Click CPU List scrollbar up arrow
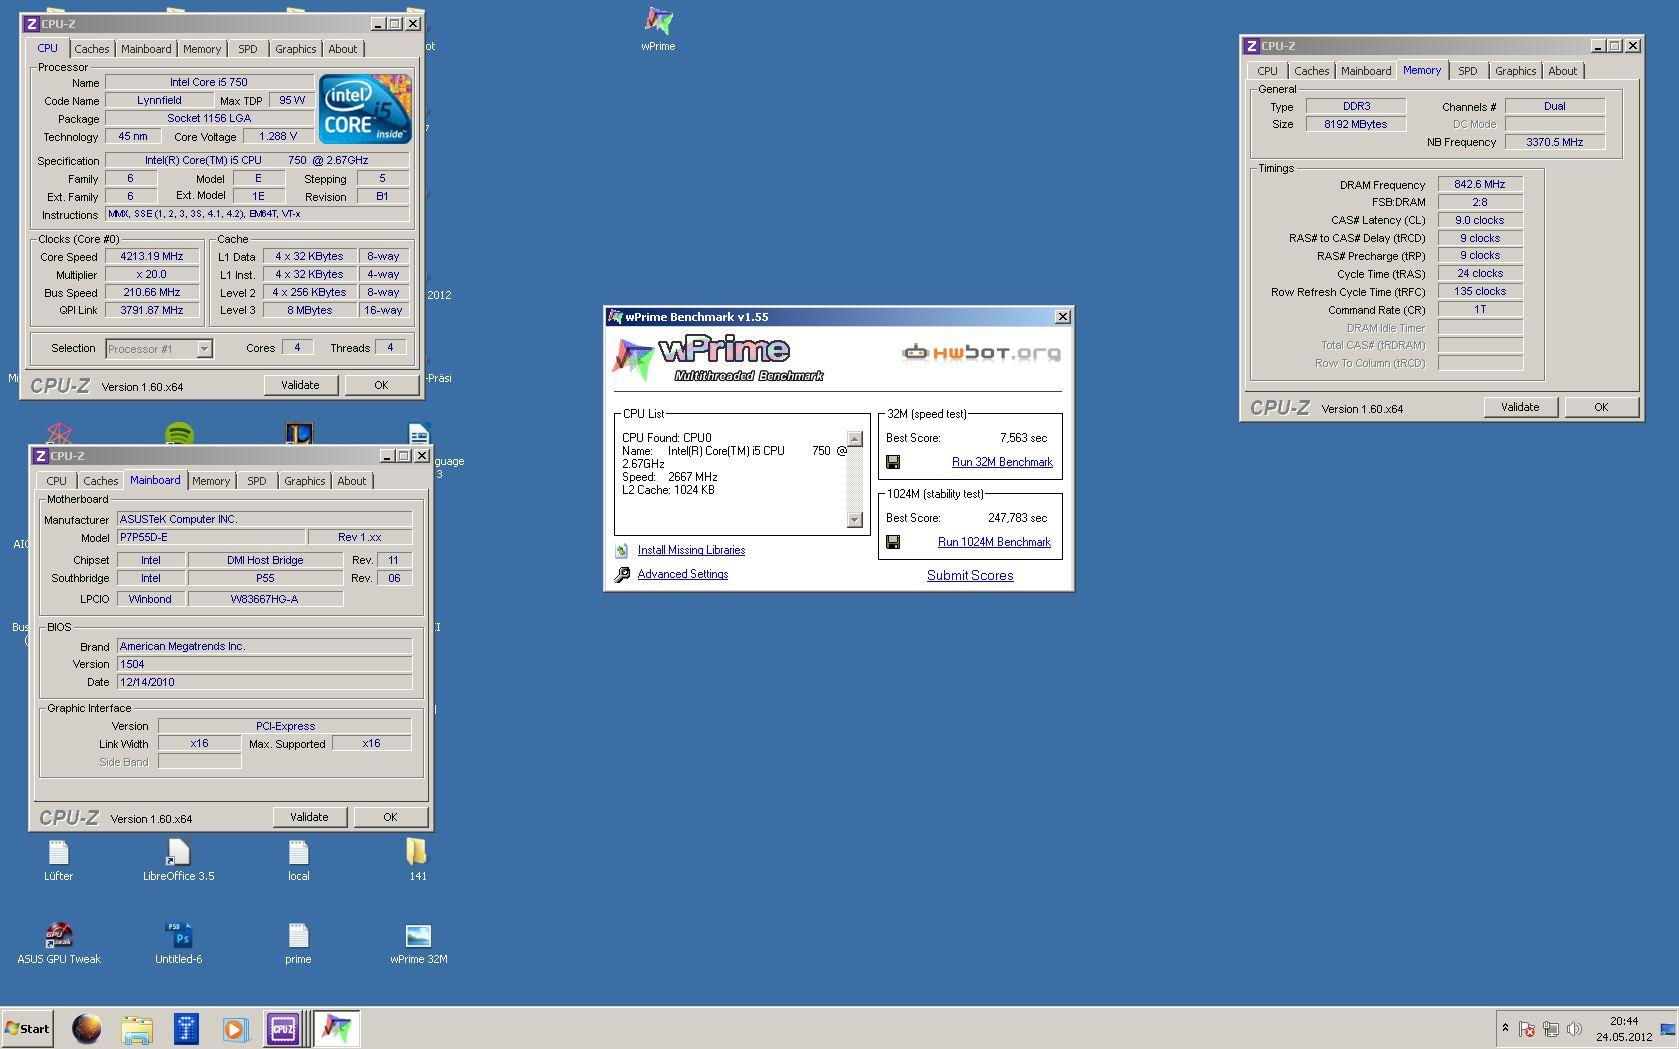 click(x=854, y=439)
